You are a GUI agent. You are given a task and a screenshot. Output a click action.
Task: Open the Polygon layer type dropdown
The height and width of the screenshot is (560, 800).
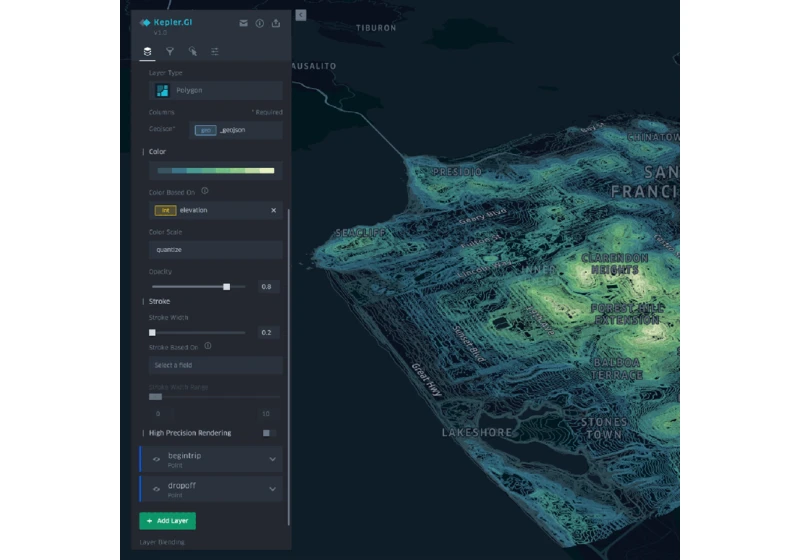coord(216,90)
